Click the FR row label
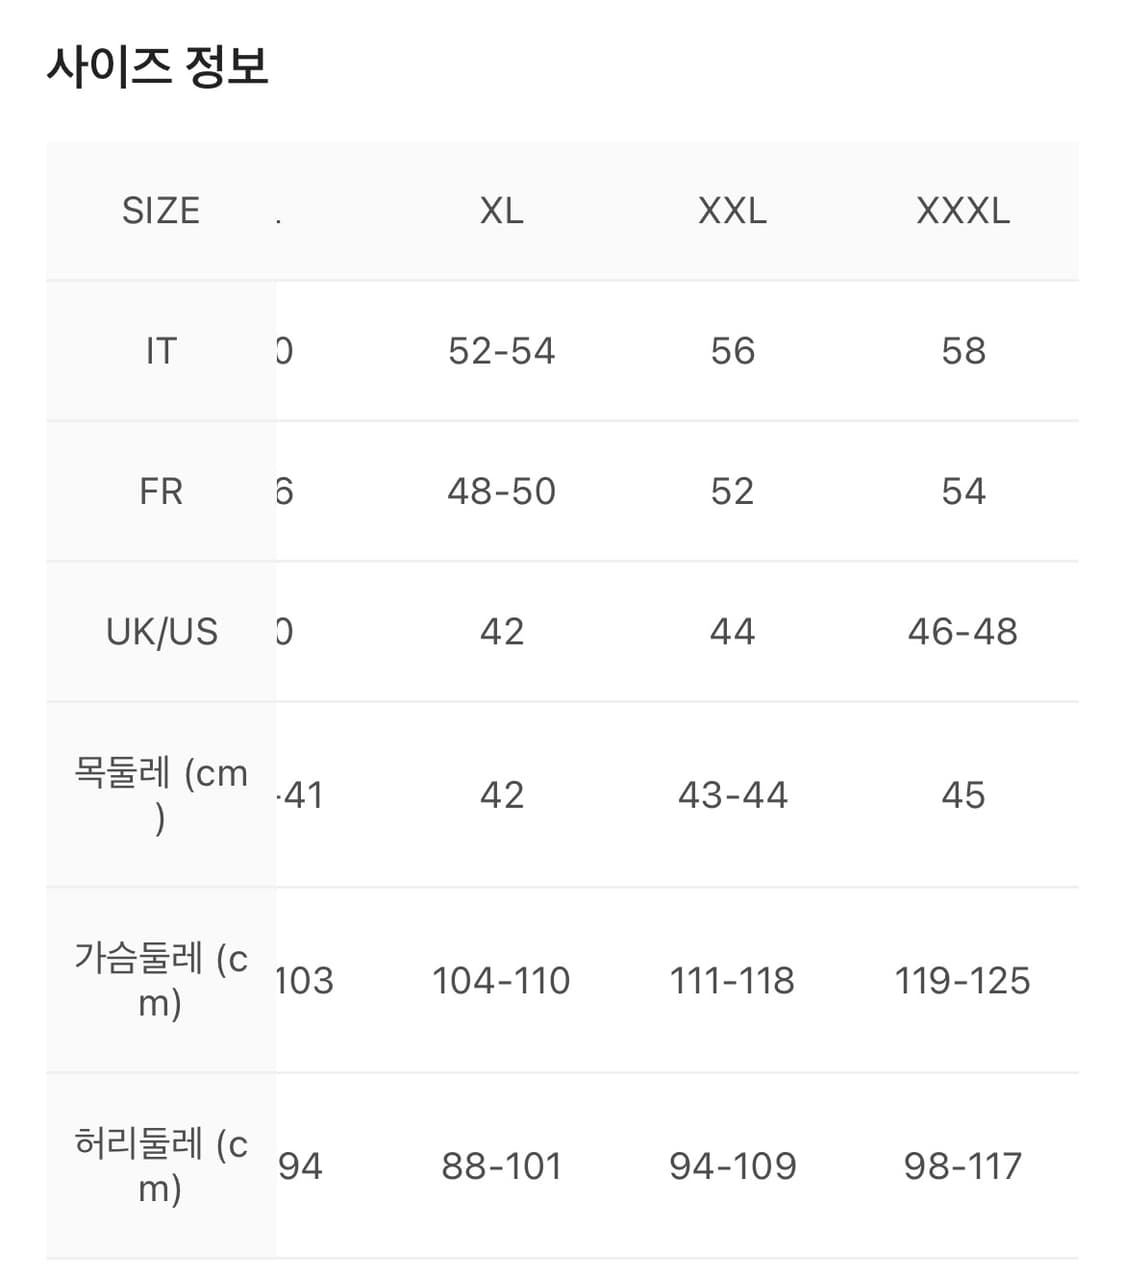The image size is (1125, 1281). pos(160,491)
